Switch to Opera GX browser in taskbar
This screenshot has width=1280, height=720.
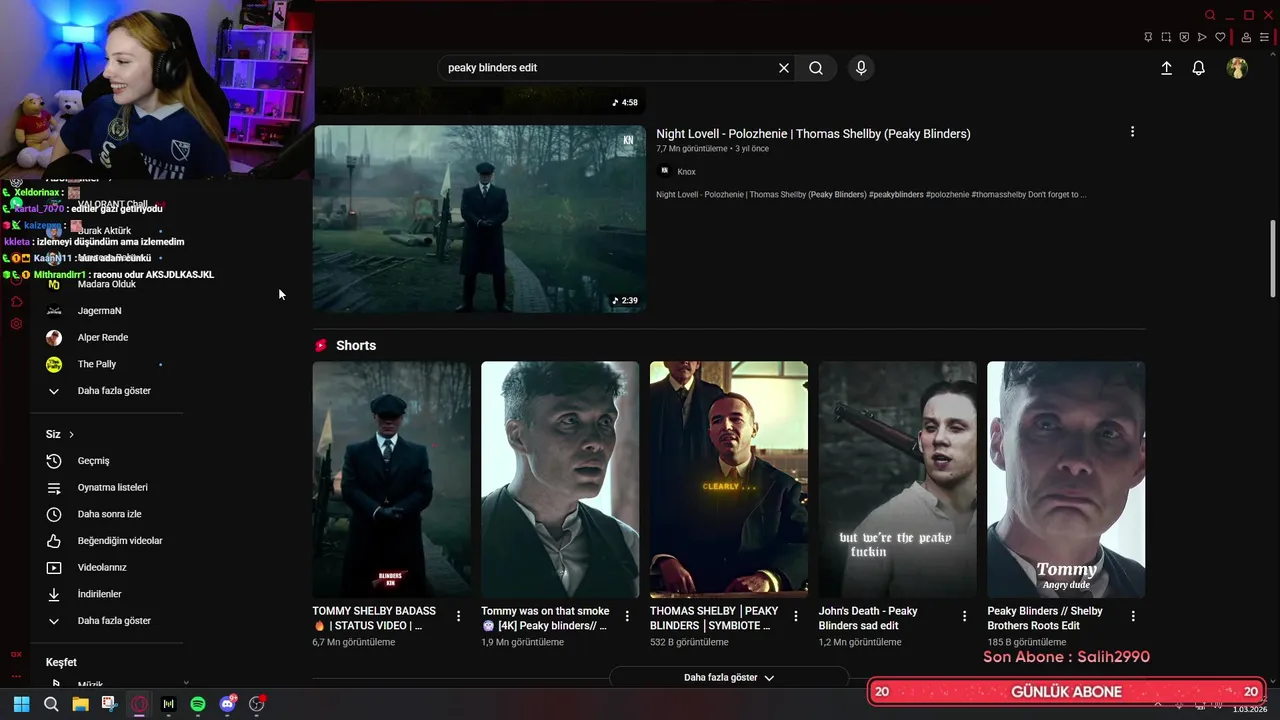coord(139,704)
